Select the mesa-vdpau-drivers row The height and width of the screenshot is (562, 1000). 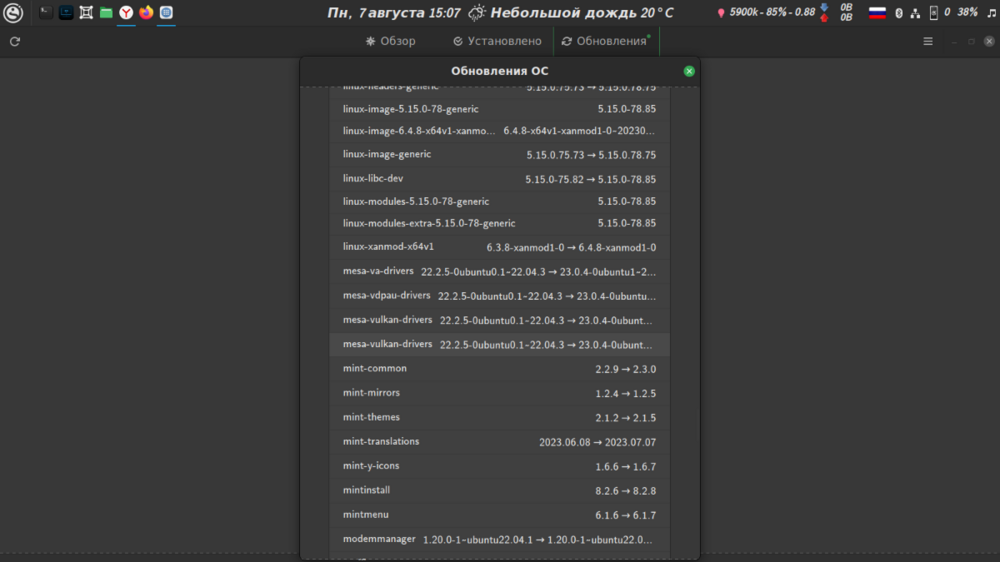pyautogui.click(x=499, y=296)
